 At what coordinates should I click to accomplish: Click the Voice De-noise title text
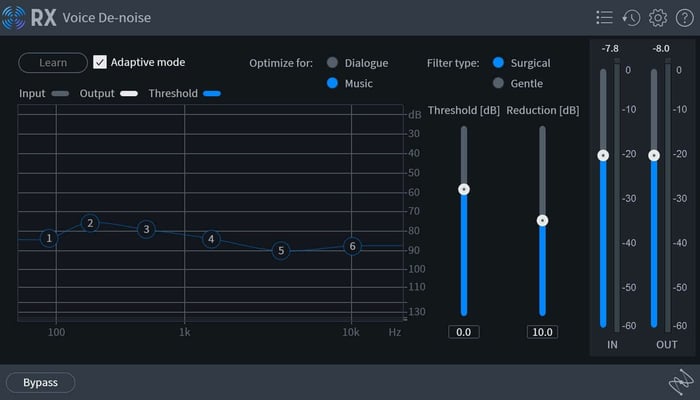[x=107, y=18]
